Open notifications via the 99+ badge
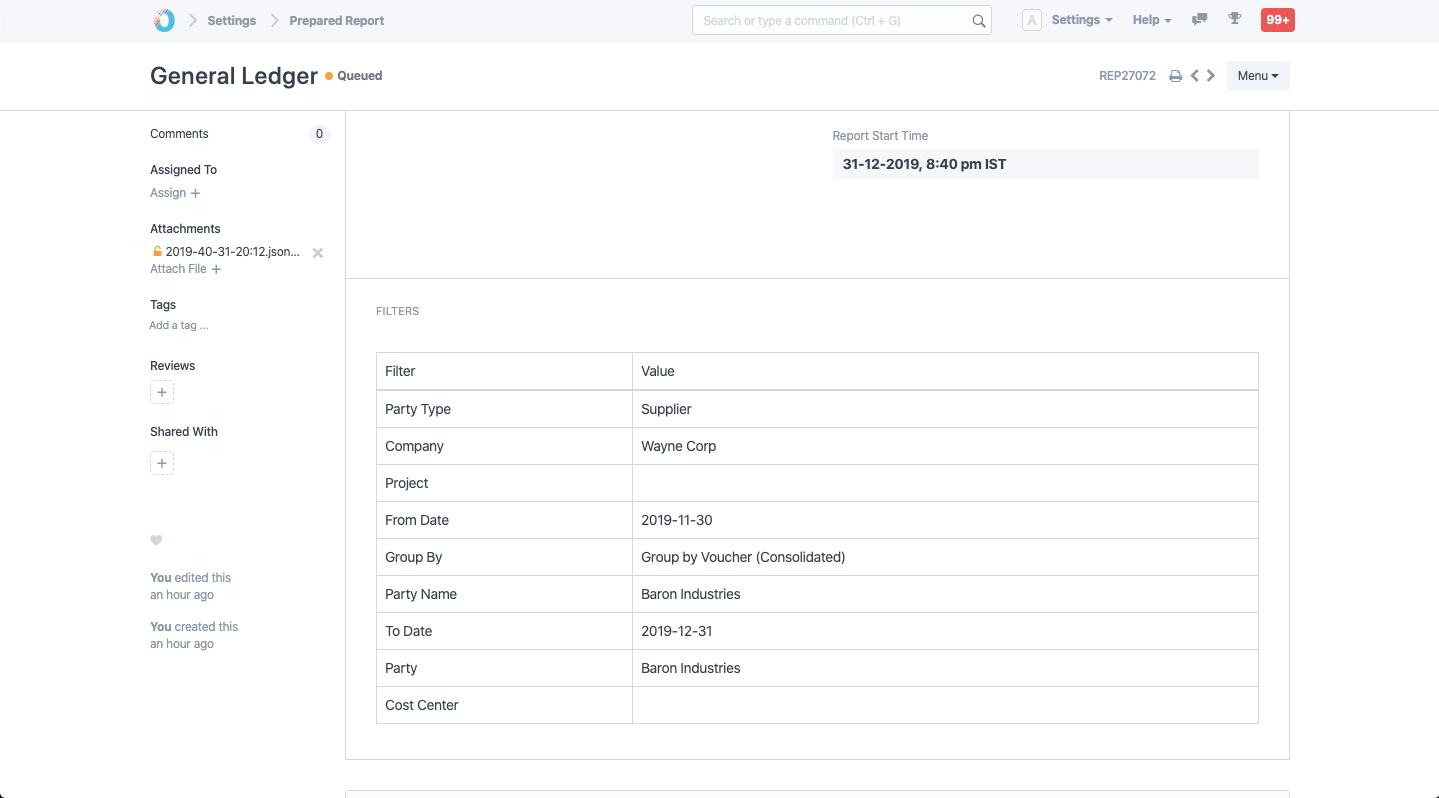The width and height of the screenshot is (1439, 798). (x=1277, y=19)
